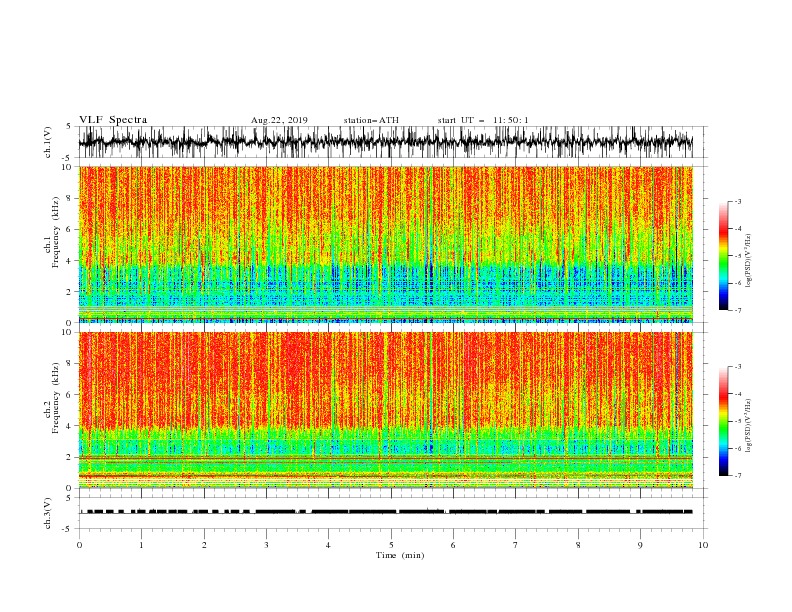Click the time axis tick label "10"
The width and height of the screenshot is (792, 612).
(703, 545)
